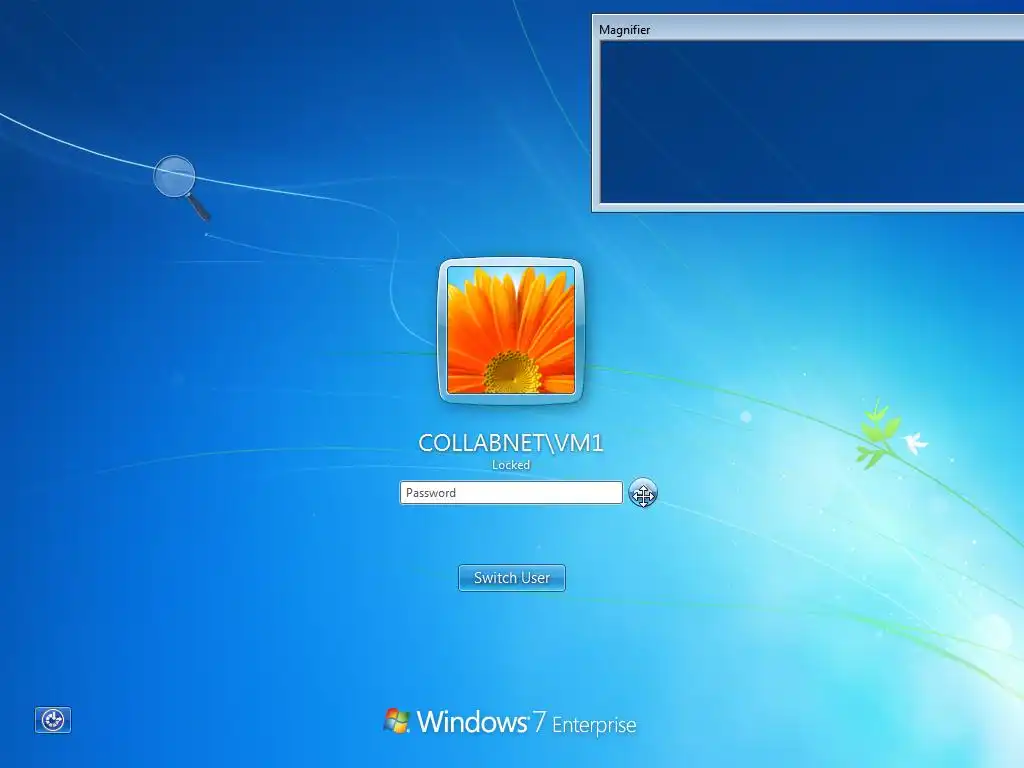Viewport: 1024px width, 768px height.
Task: Click the Locked status text
Action: 511,465
